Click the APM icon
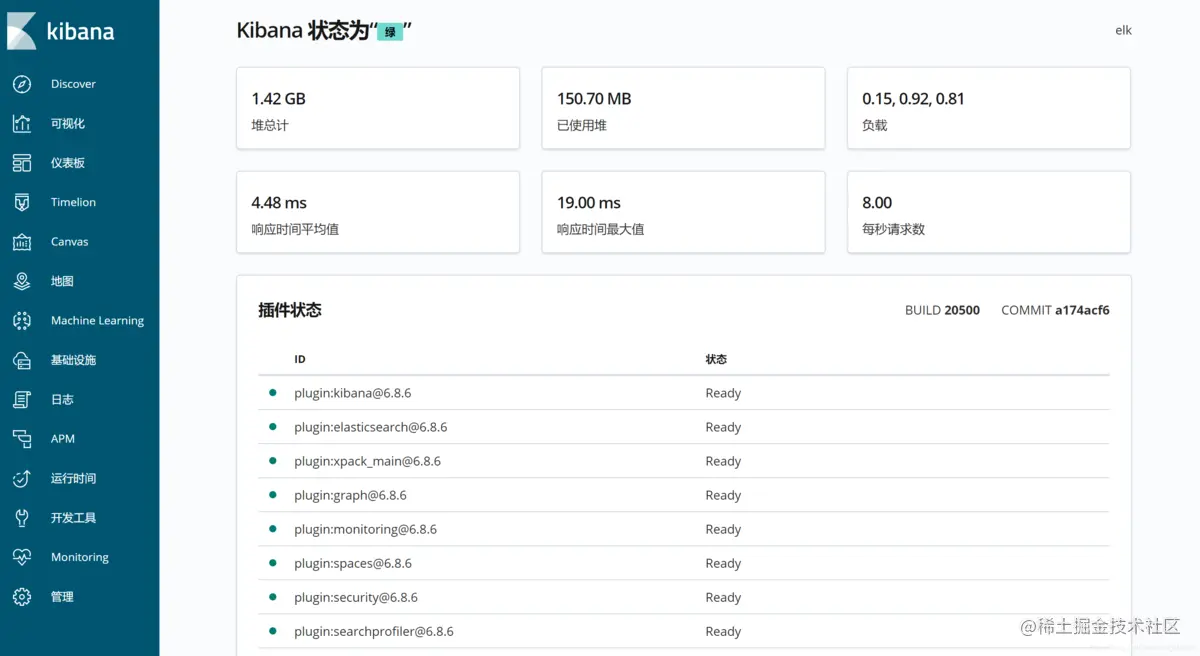The image size is (1200, 656). [x=22, y=439]
